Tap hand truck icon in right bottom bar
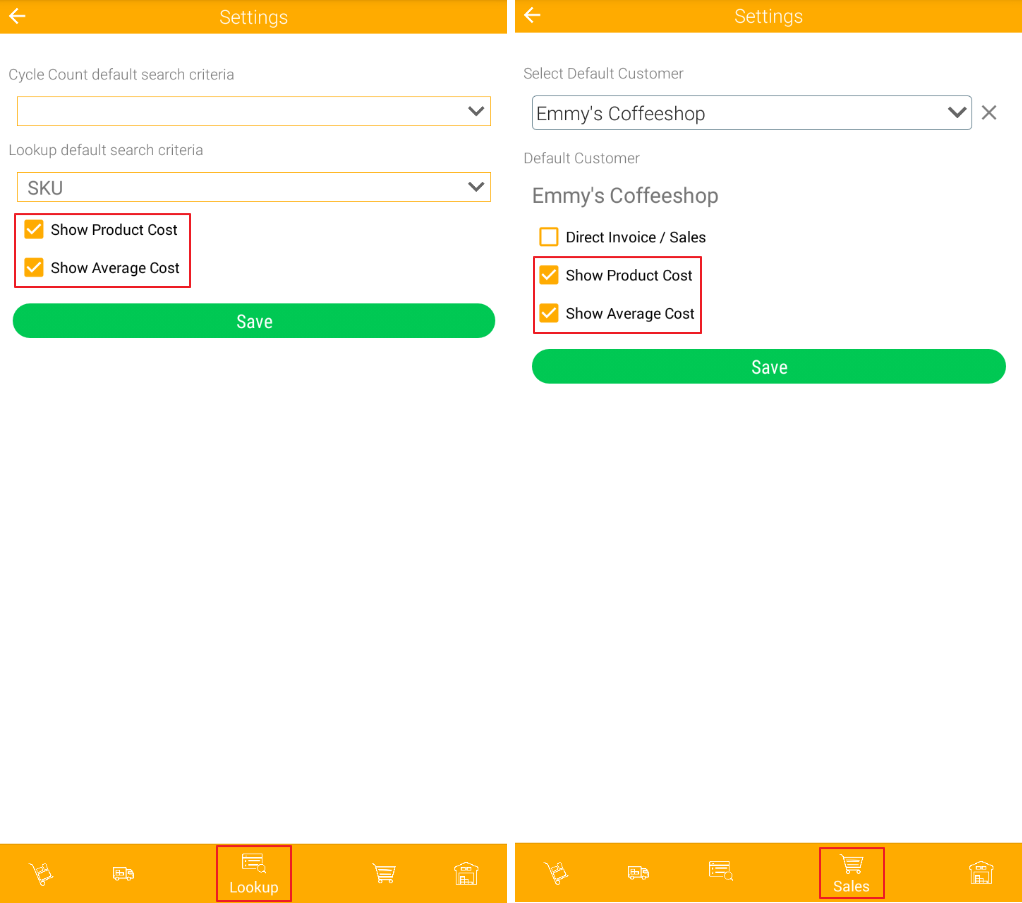Viewport: 1022px width, 903px height. pos(556,872)
